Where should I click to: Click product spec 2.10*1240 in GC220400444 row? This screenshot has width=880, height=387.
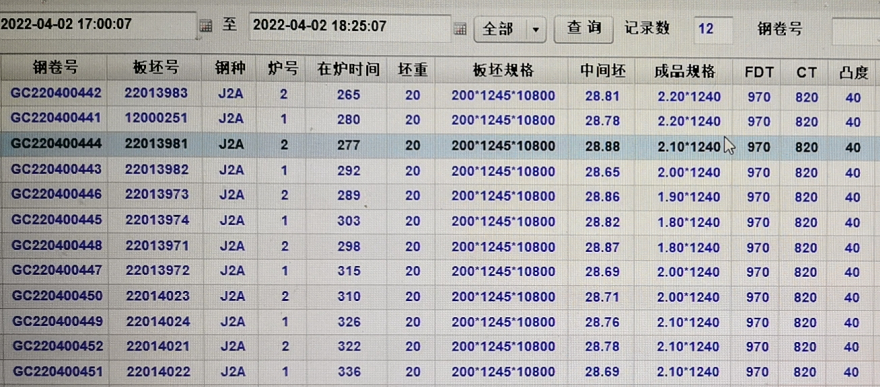pos(689,147)
